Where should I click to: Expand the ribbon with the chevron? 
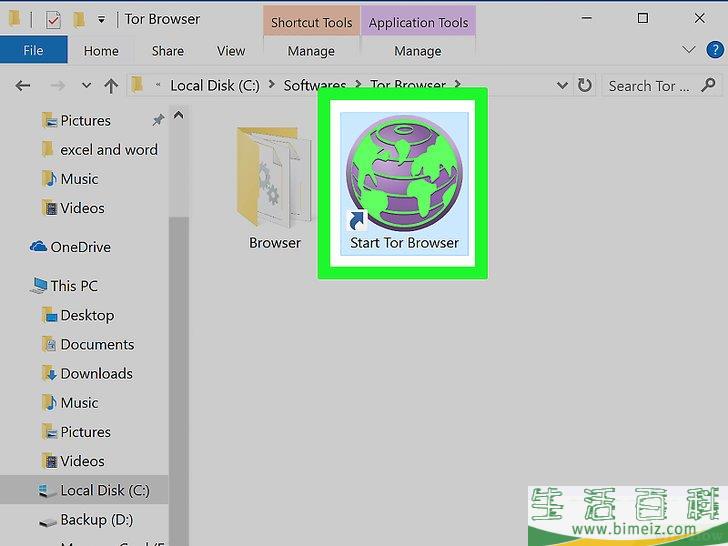(689, 49)
